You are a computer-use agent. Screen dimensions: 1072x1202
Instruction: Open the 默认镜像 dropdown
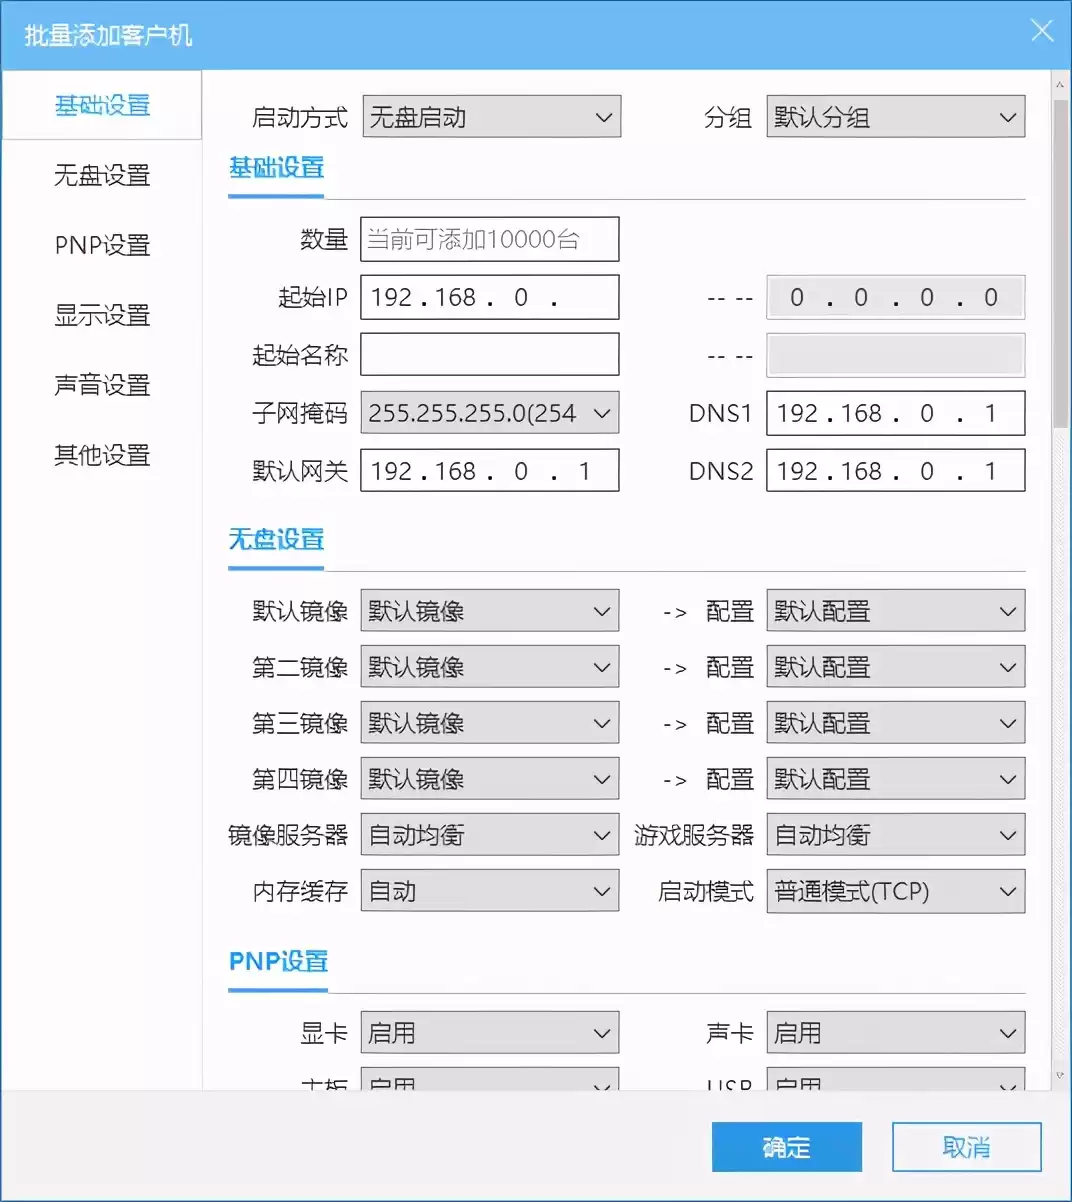point(489,610)
